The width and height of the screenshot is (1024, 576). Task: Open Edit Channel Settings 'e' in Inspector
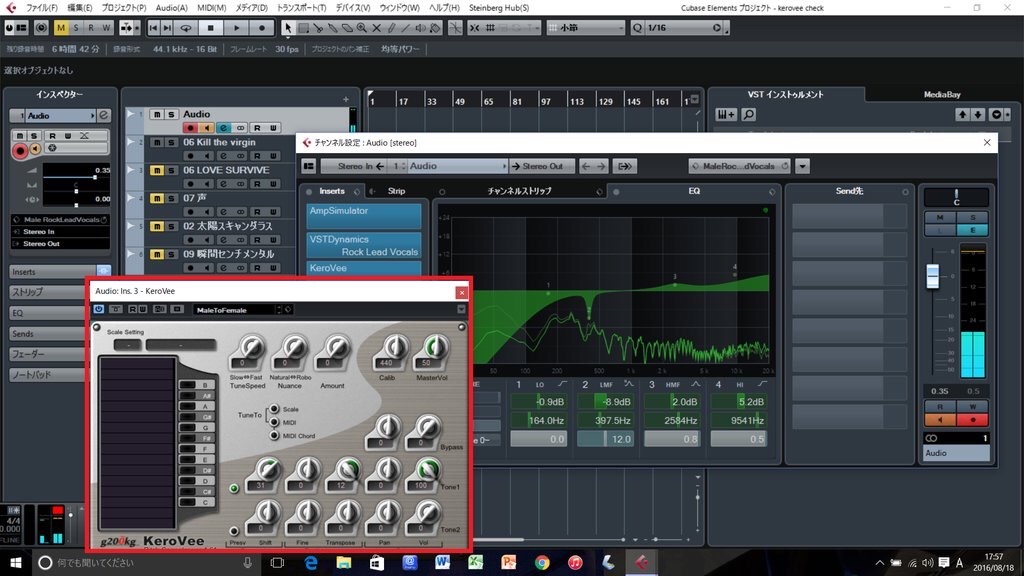point(104,115)
